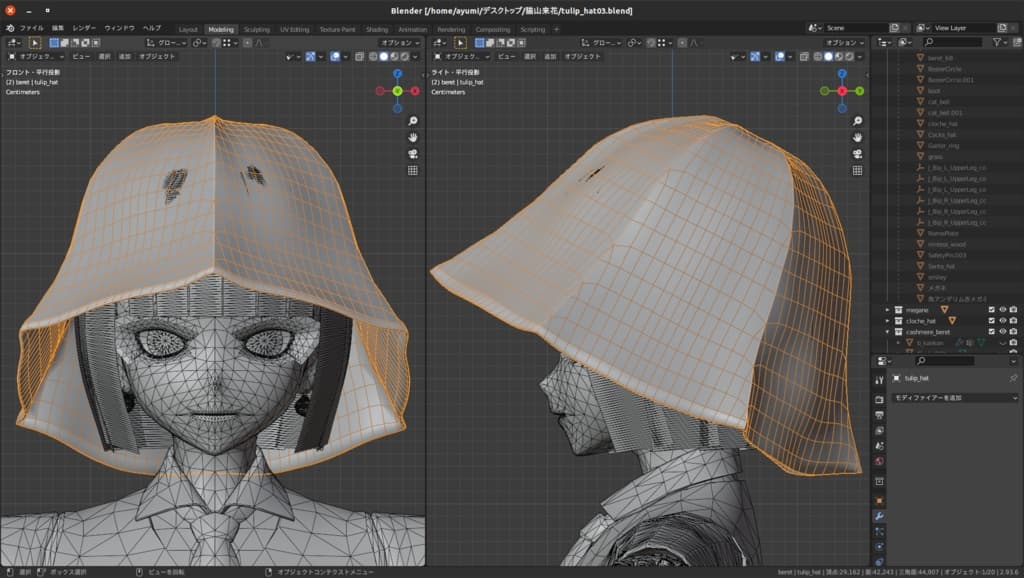Screen dimensions: 1024x578
Task: Switch to the Sculpting workspace tab
Action: [257, 29]
